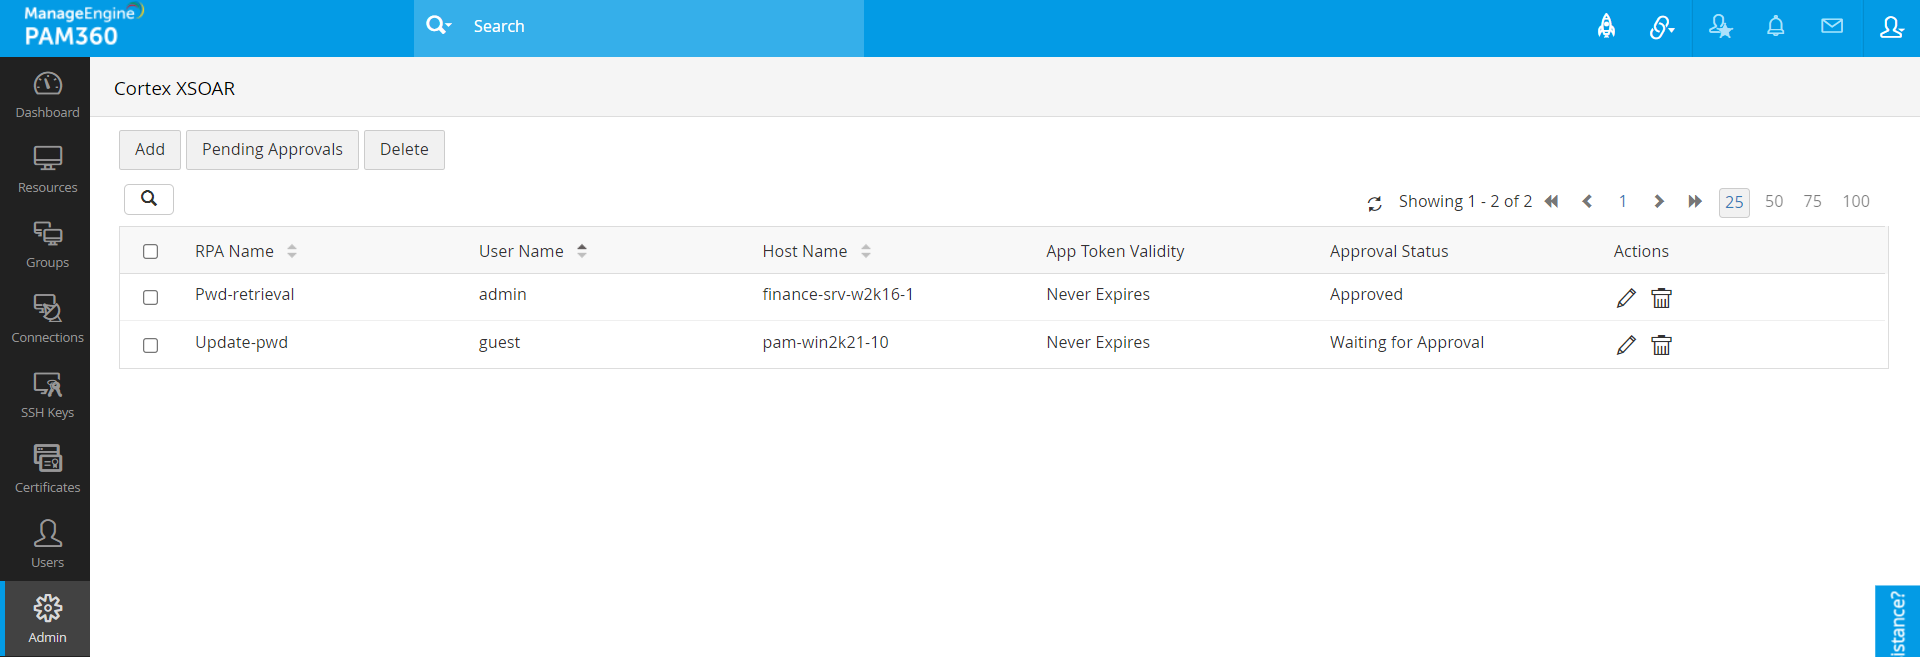Screen dimensions: 1920x657
Task: Show 50 rows per page
Action: point(1774,201)
